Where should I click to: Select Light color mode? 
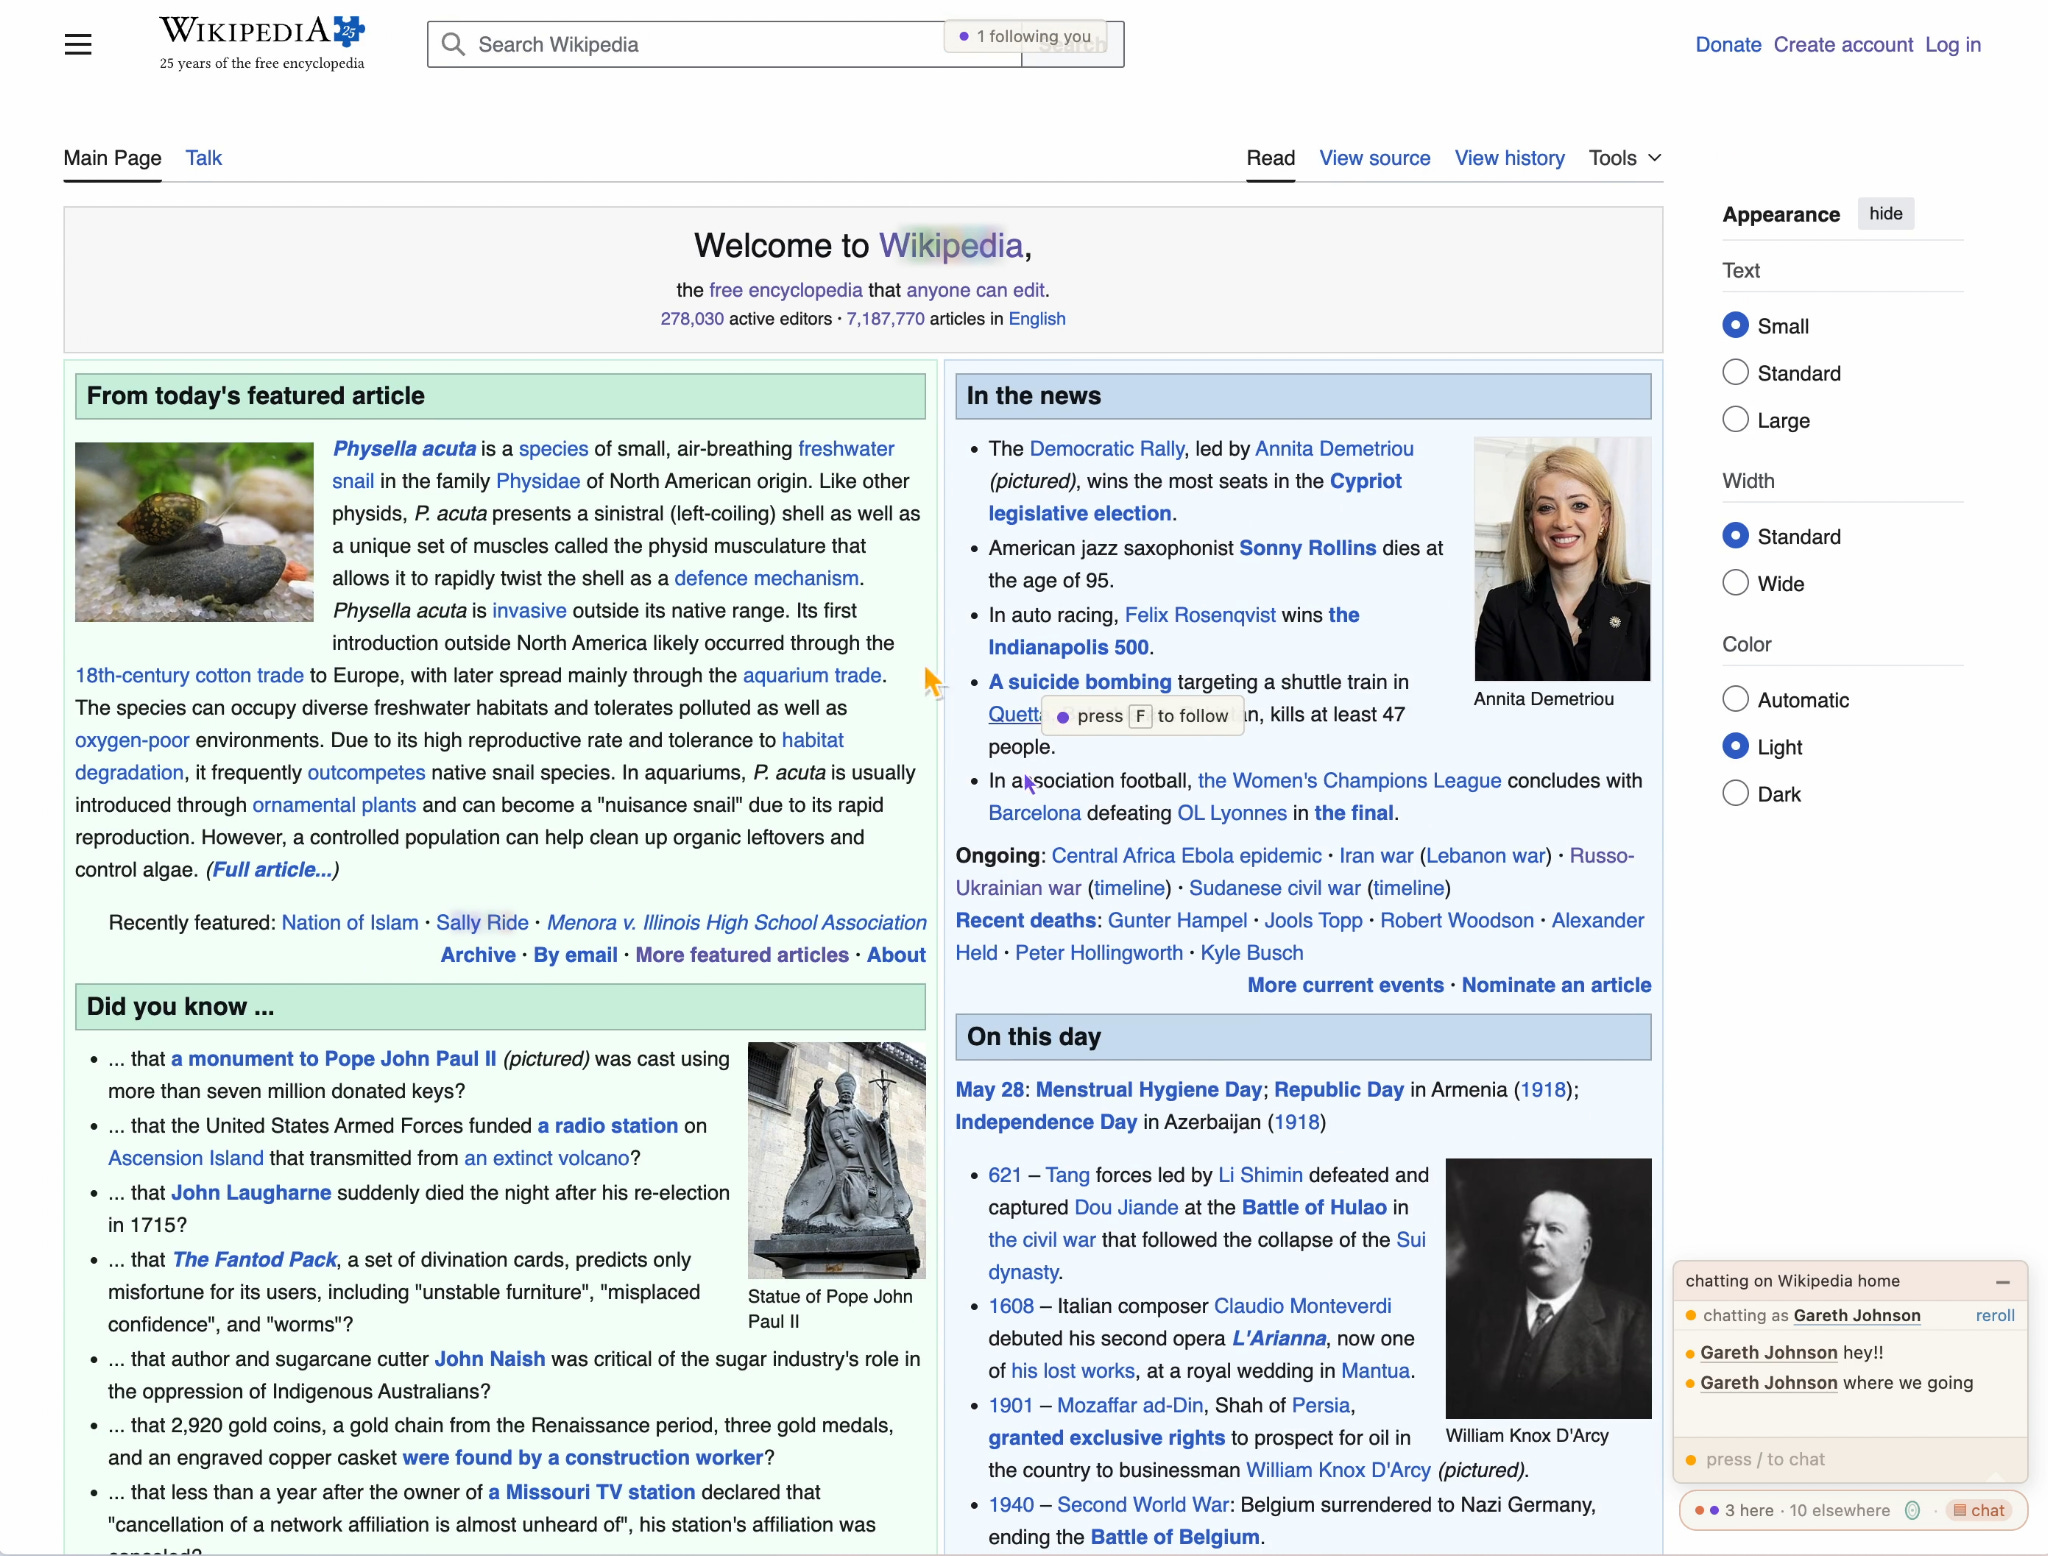point(1735,745)
